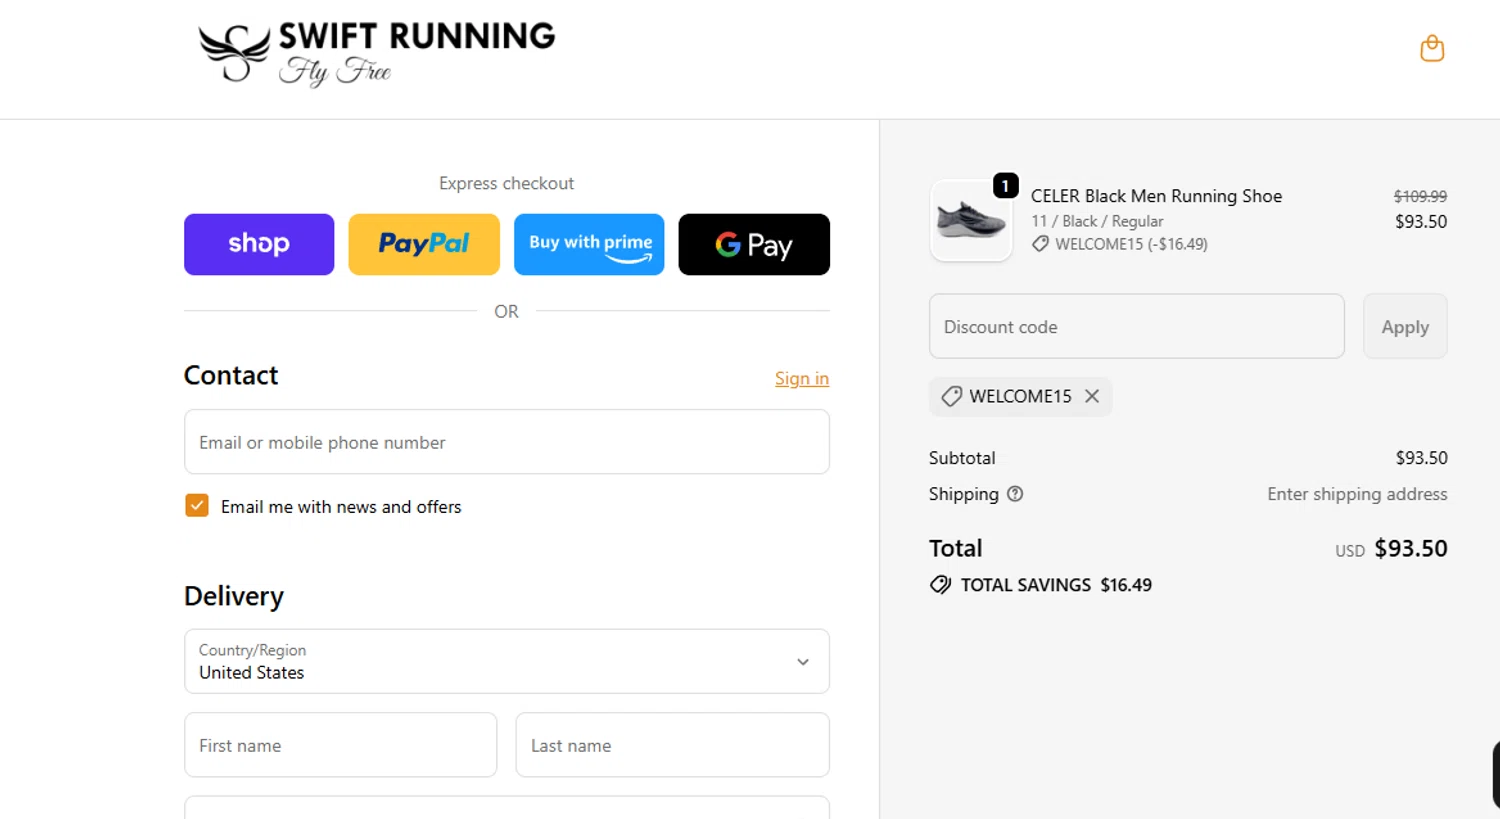Click the Express checkout heading
The width and height of the screenshot is (1500, 819).
pos(507,183)
